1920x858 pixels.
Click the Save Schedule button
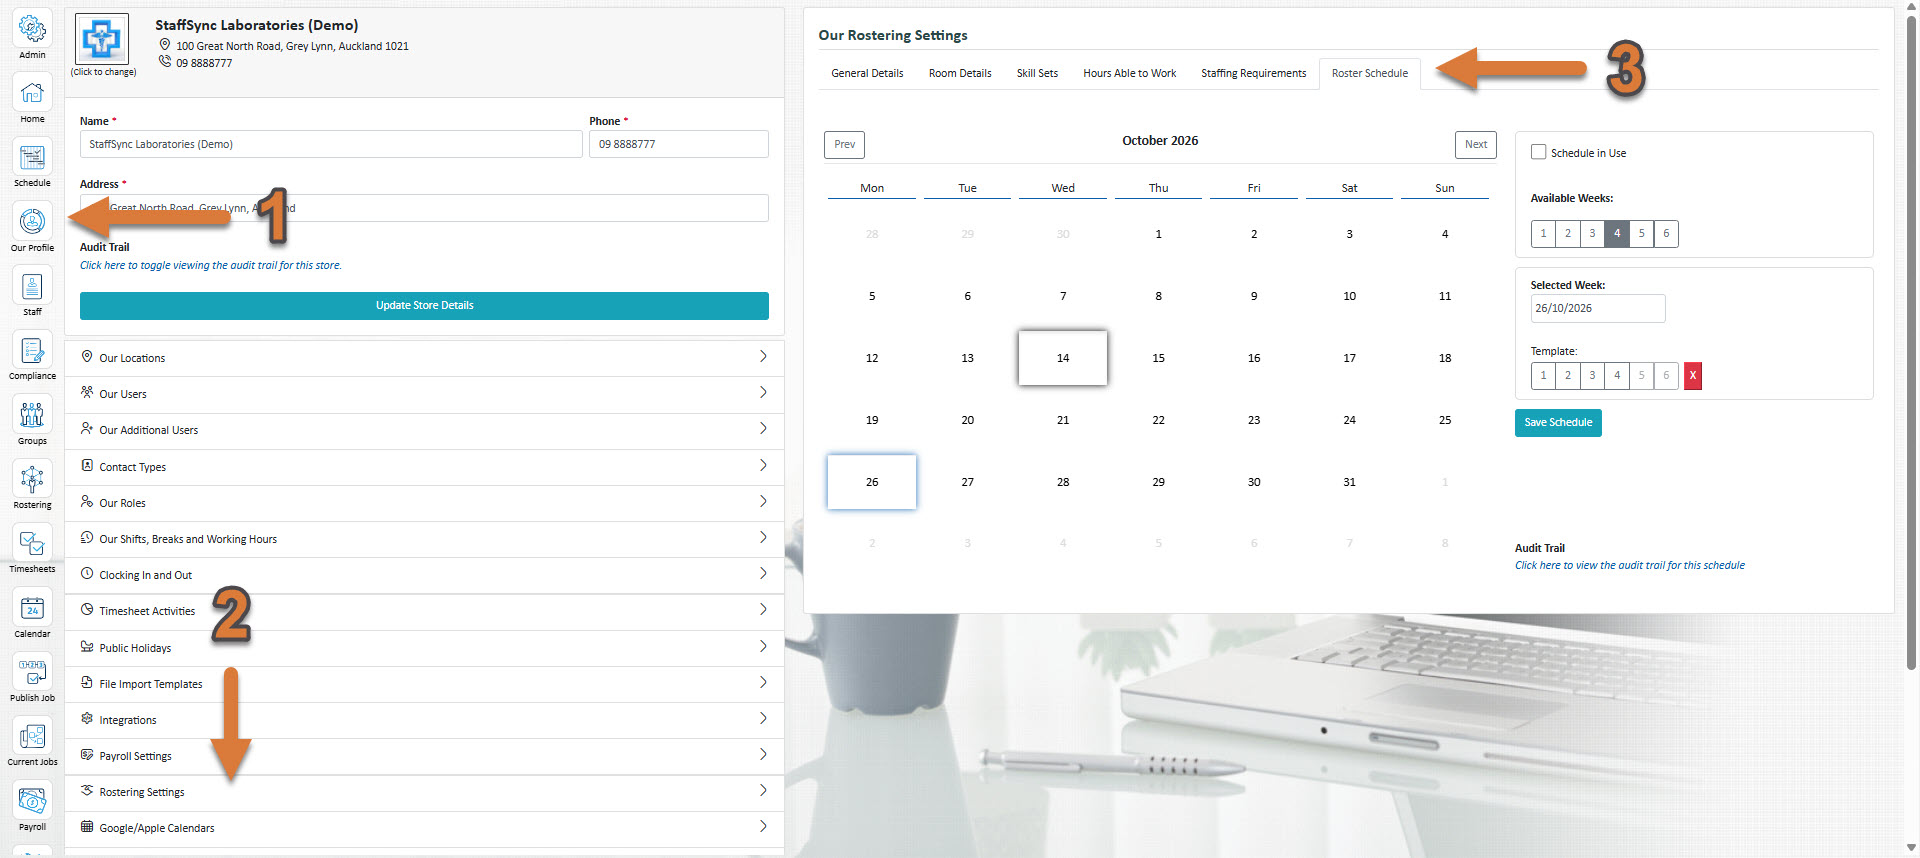coord(1558,423)
